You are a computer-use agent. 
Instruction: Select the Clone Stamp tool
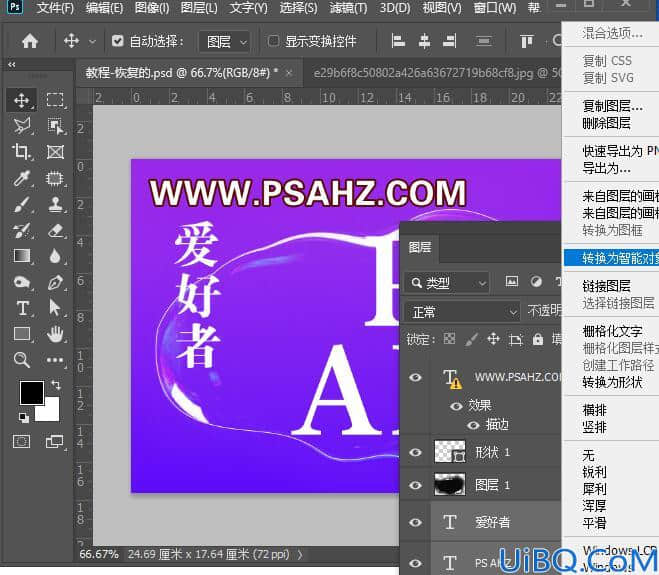coord(55,204)
